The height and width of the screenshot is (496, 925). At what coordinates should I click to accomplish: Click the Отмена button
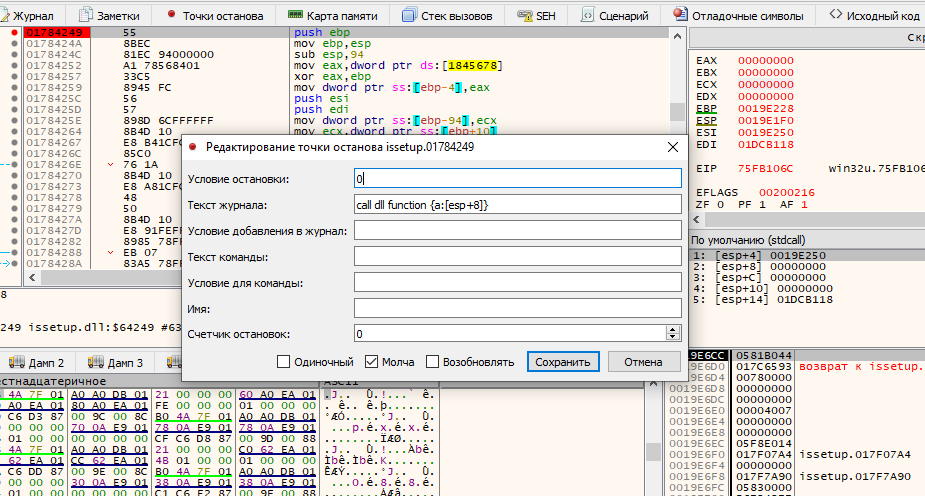(643, 361)
